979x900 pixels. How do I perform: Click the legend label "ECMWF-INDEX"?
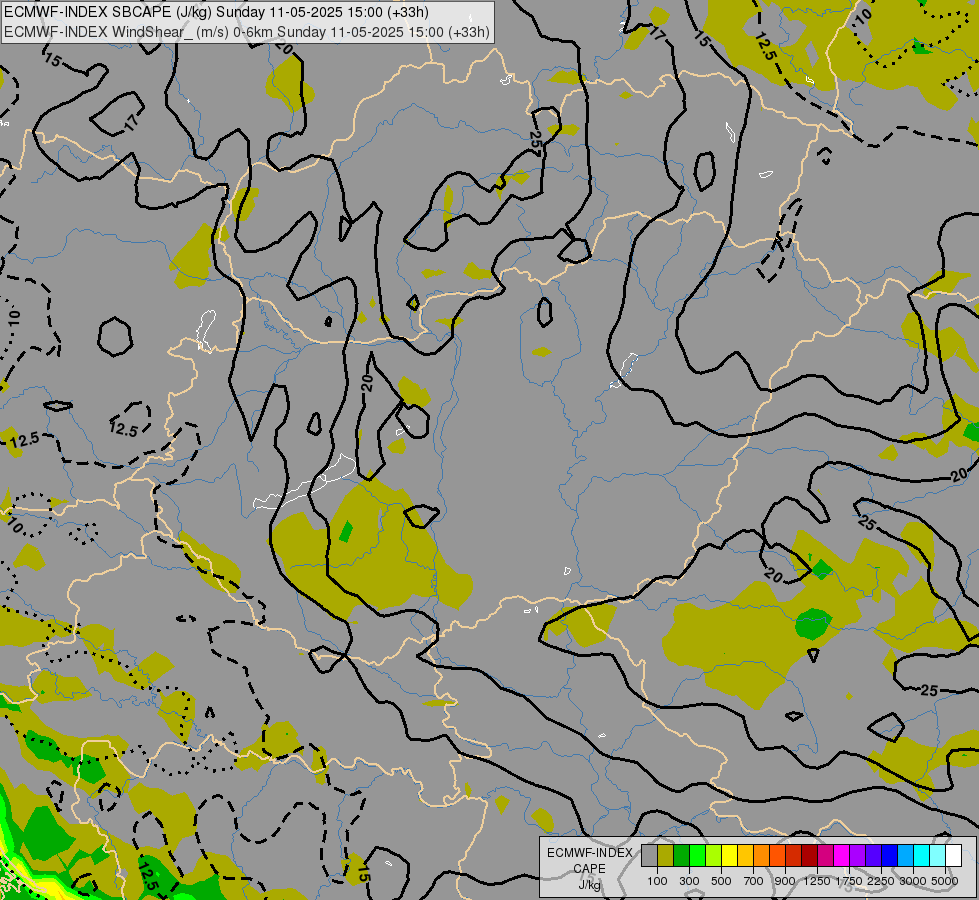click(x=589, y=853)
